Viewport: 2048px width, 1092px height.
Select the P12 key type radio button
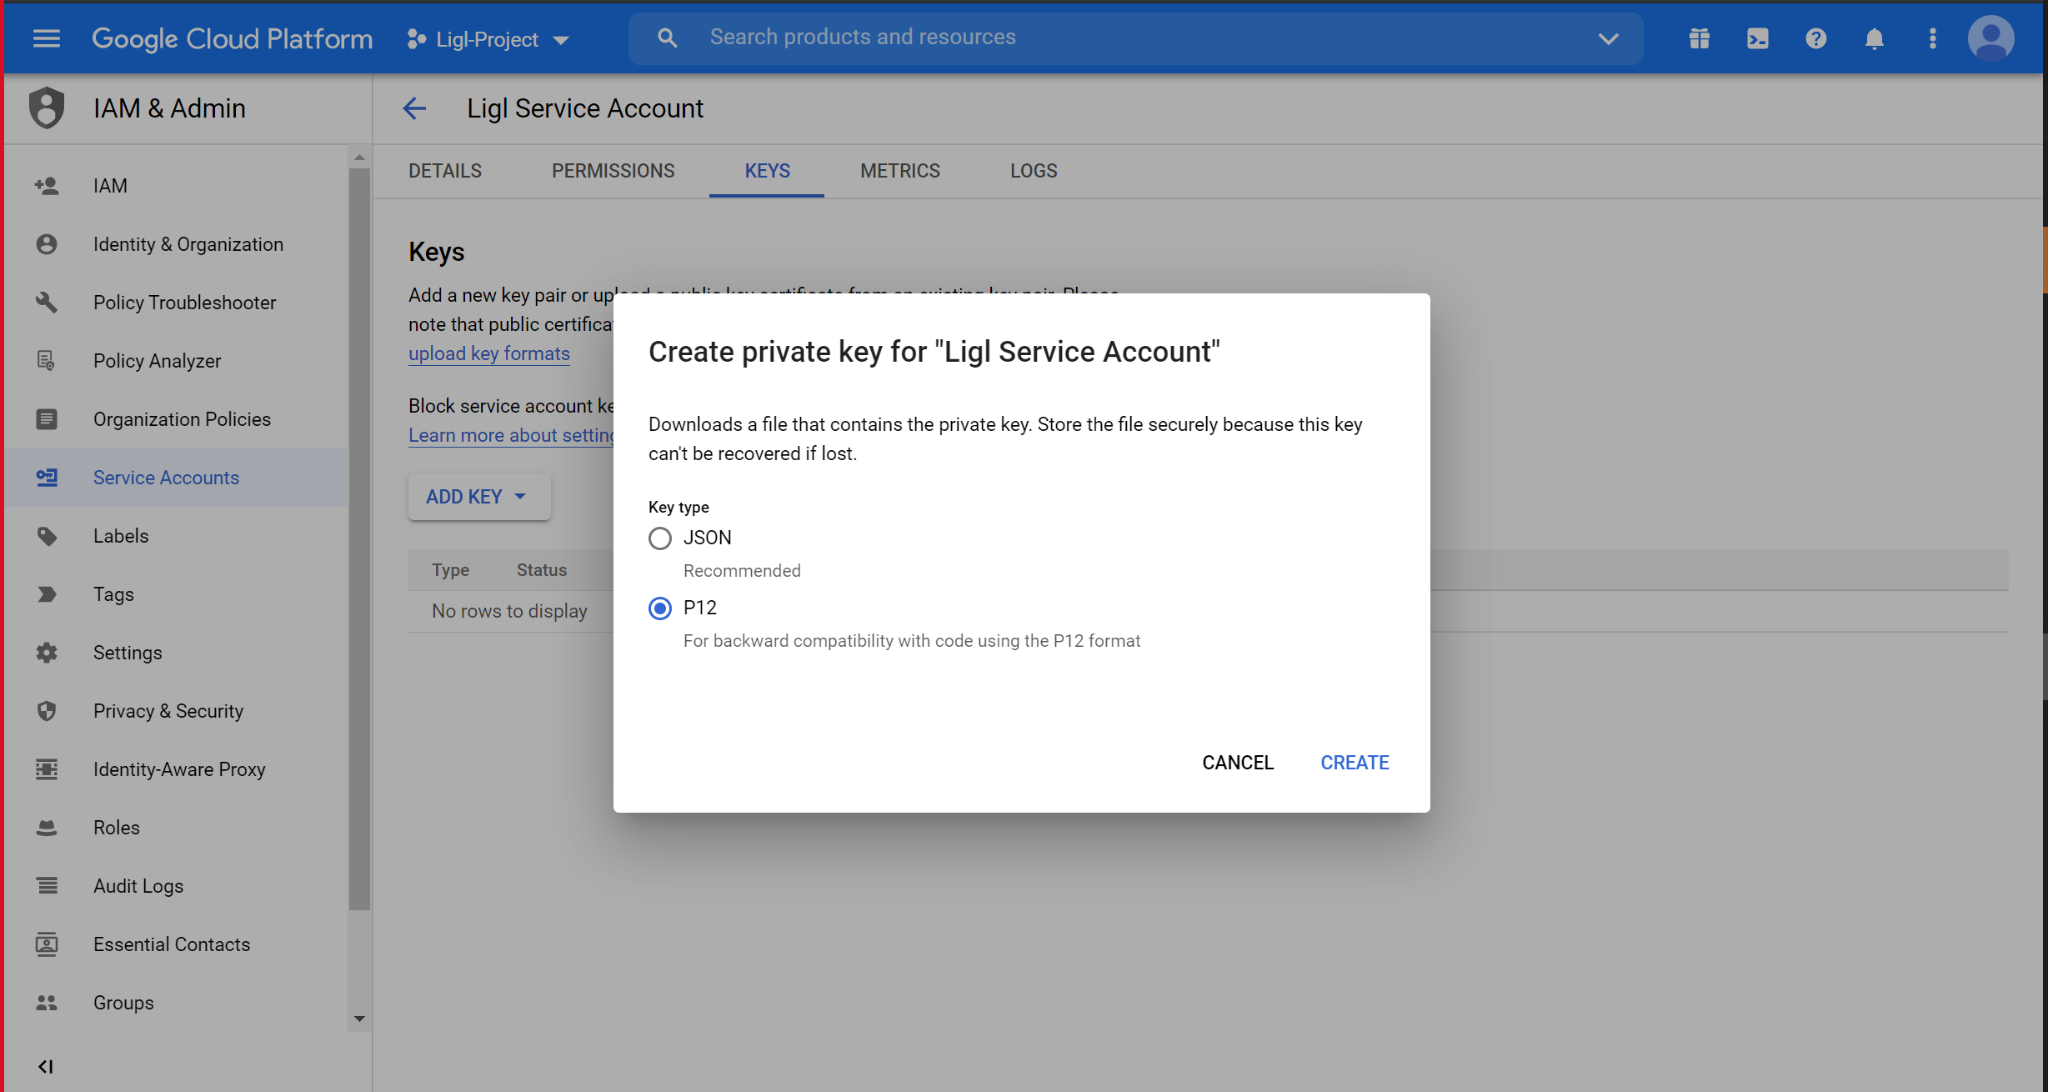660,608
